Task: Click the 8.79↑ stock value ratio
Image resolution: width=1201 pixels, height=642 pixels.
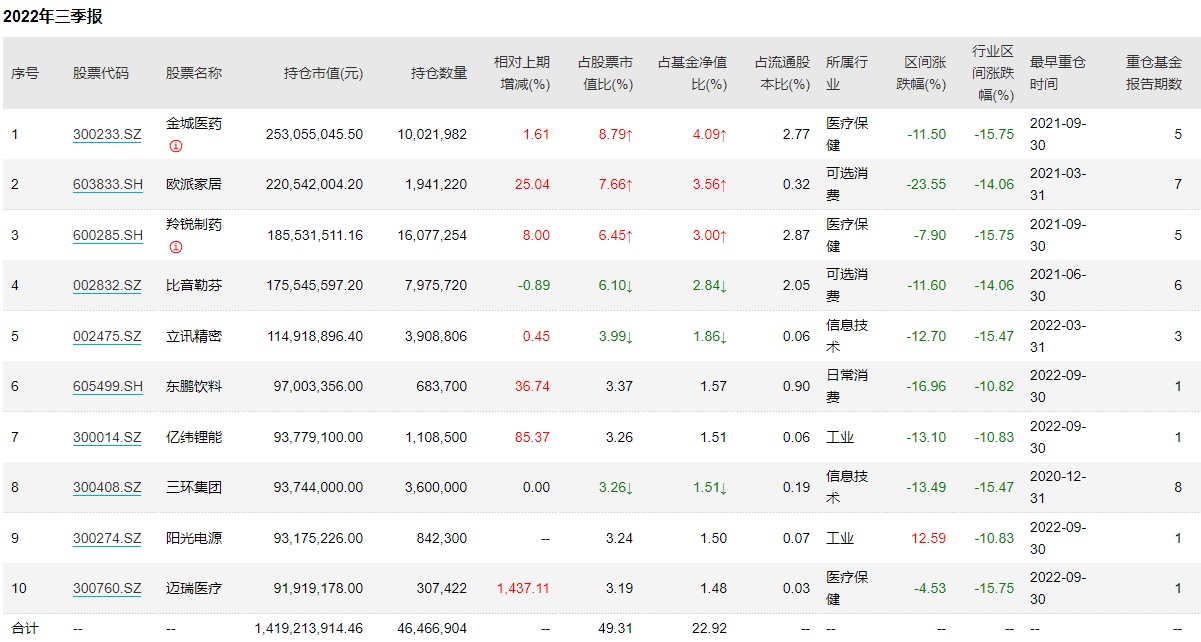Action: 615,134
